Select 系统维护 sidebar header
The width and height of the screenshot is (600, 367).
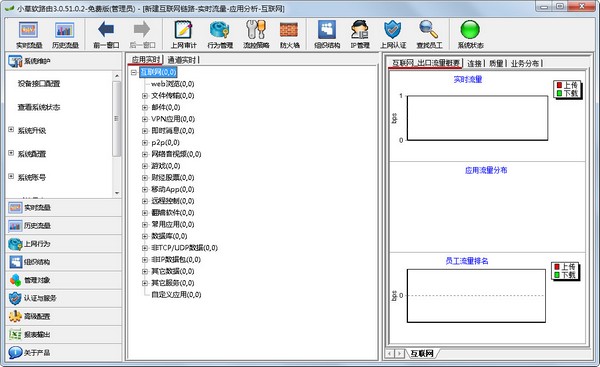[64, 61]
